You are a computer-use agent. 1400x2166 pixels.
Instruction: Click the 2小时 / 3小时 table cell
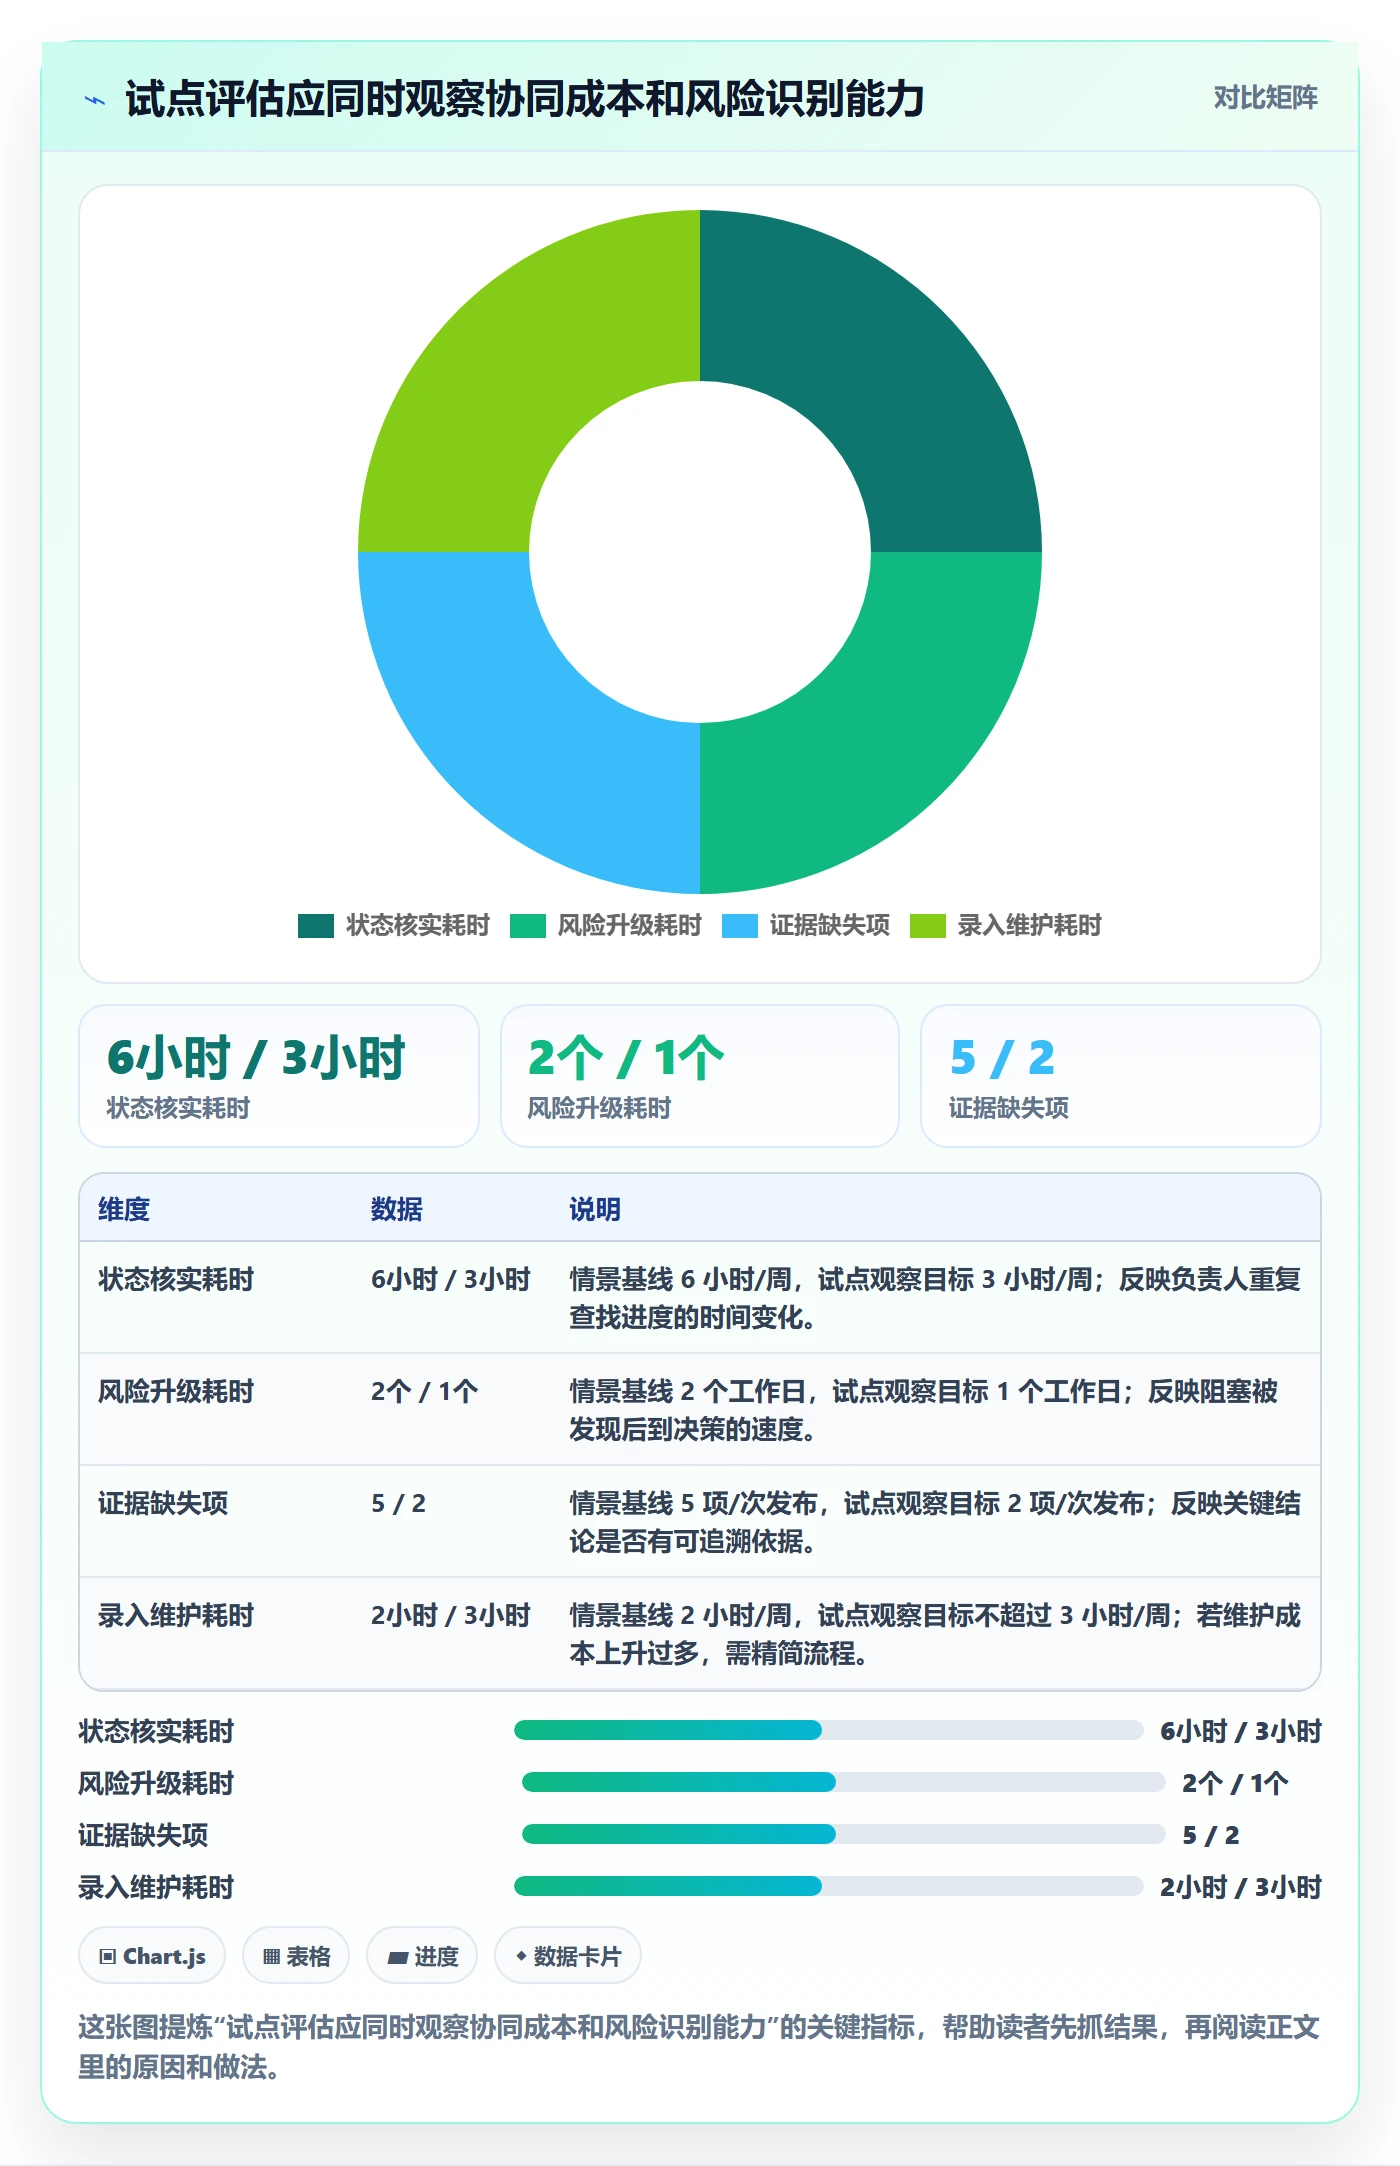click(x=451, y=1615)
